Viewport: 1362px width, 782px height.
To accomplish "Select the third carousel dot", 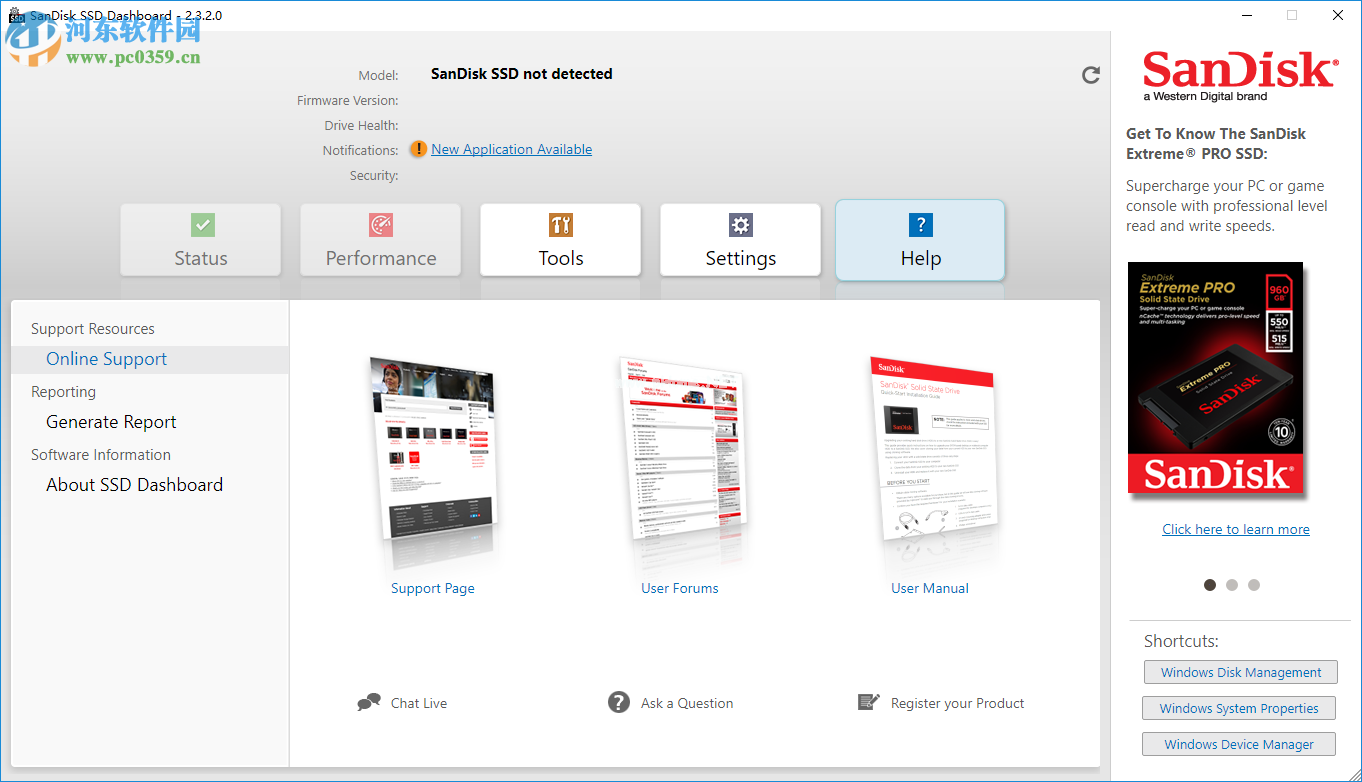I will coord(1254,585).
